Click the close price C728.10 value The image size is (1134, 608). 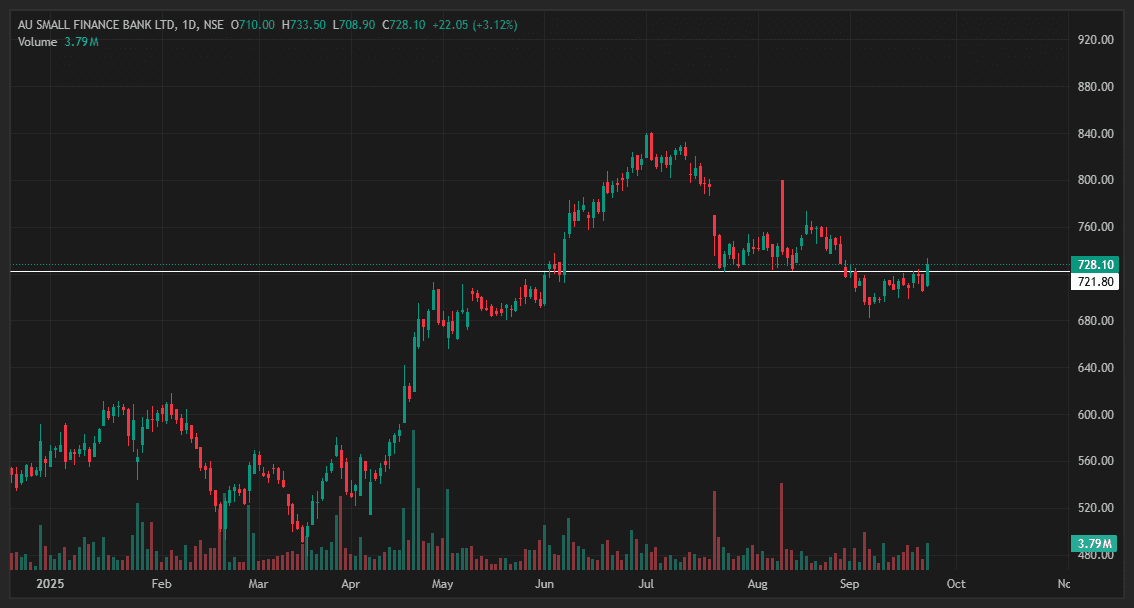click(404, 25)
